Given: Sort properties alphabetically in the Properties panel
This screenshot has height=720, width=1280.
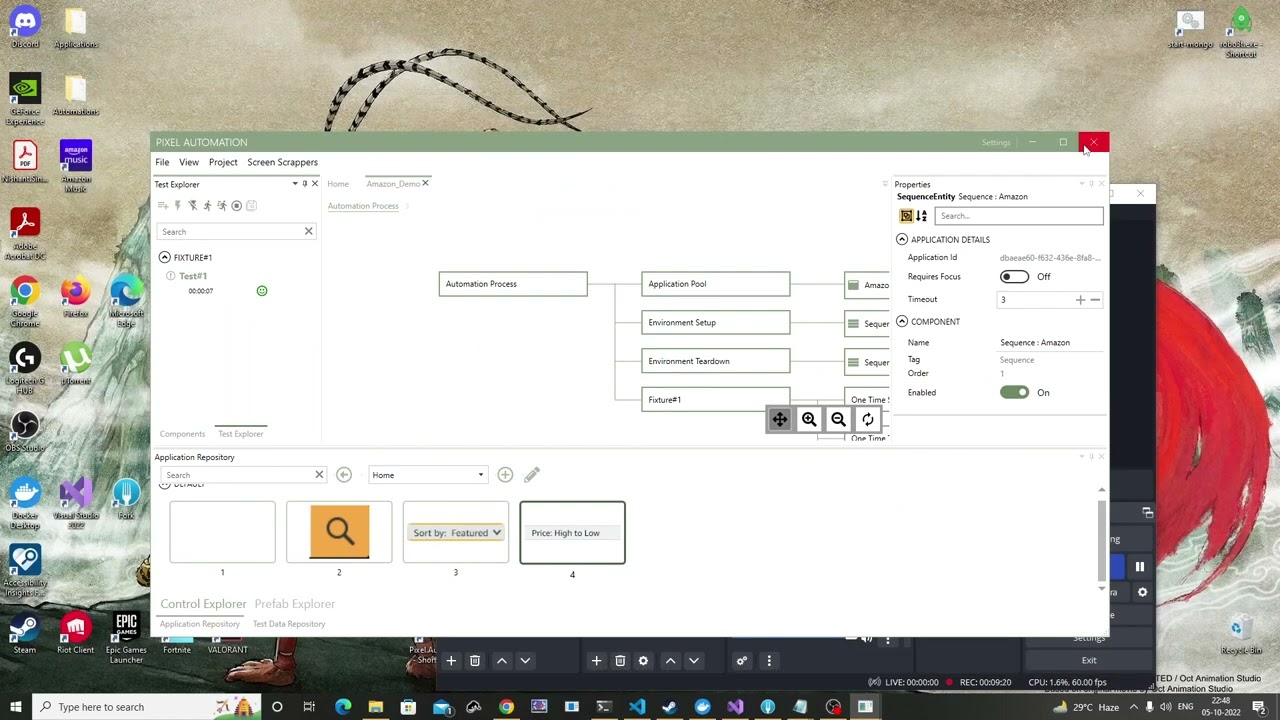Looking at the screenshot, I should pos(922,216).
